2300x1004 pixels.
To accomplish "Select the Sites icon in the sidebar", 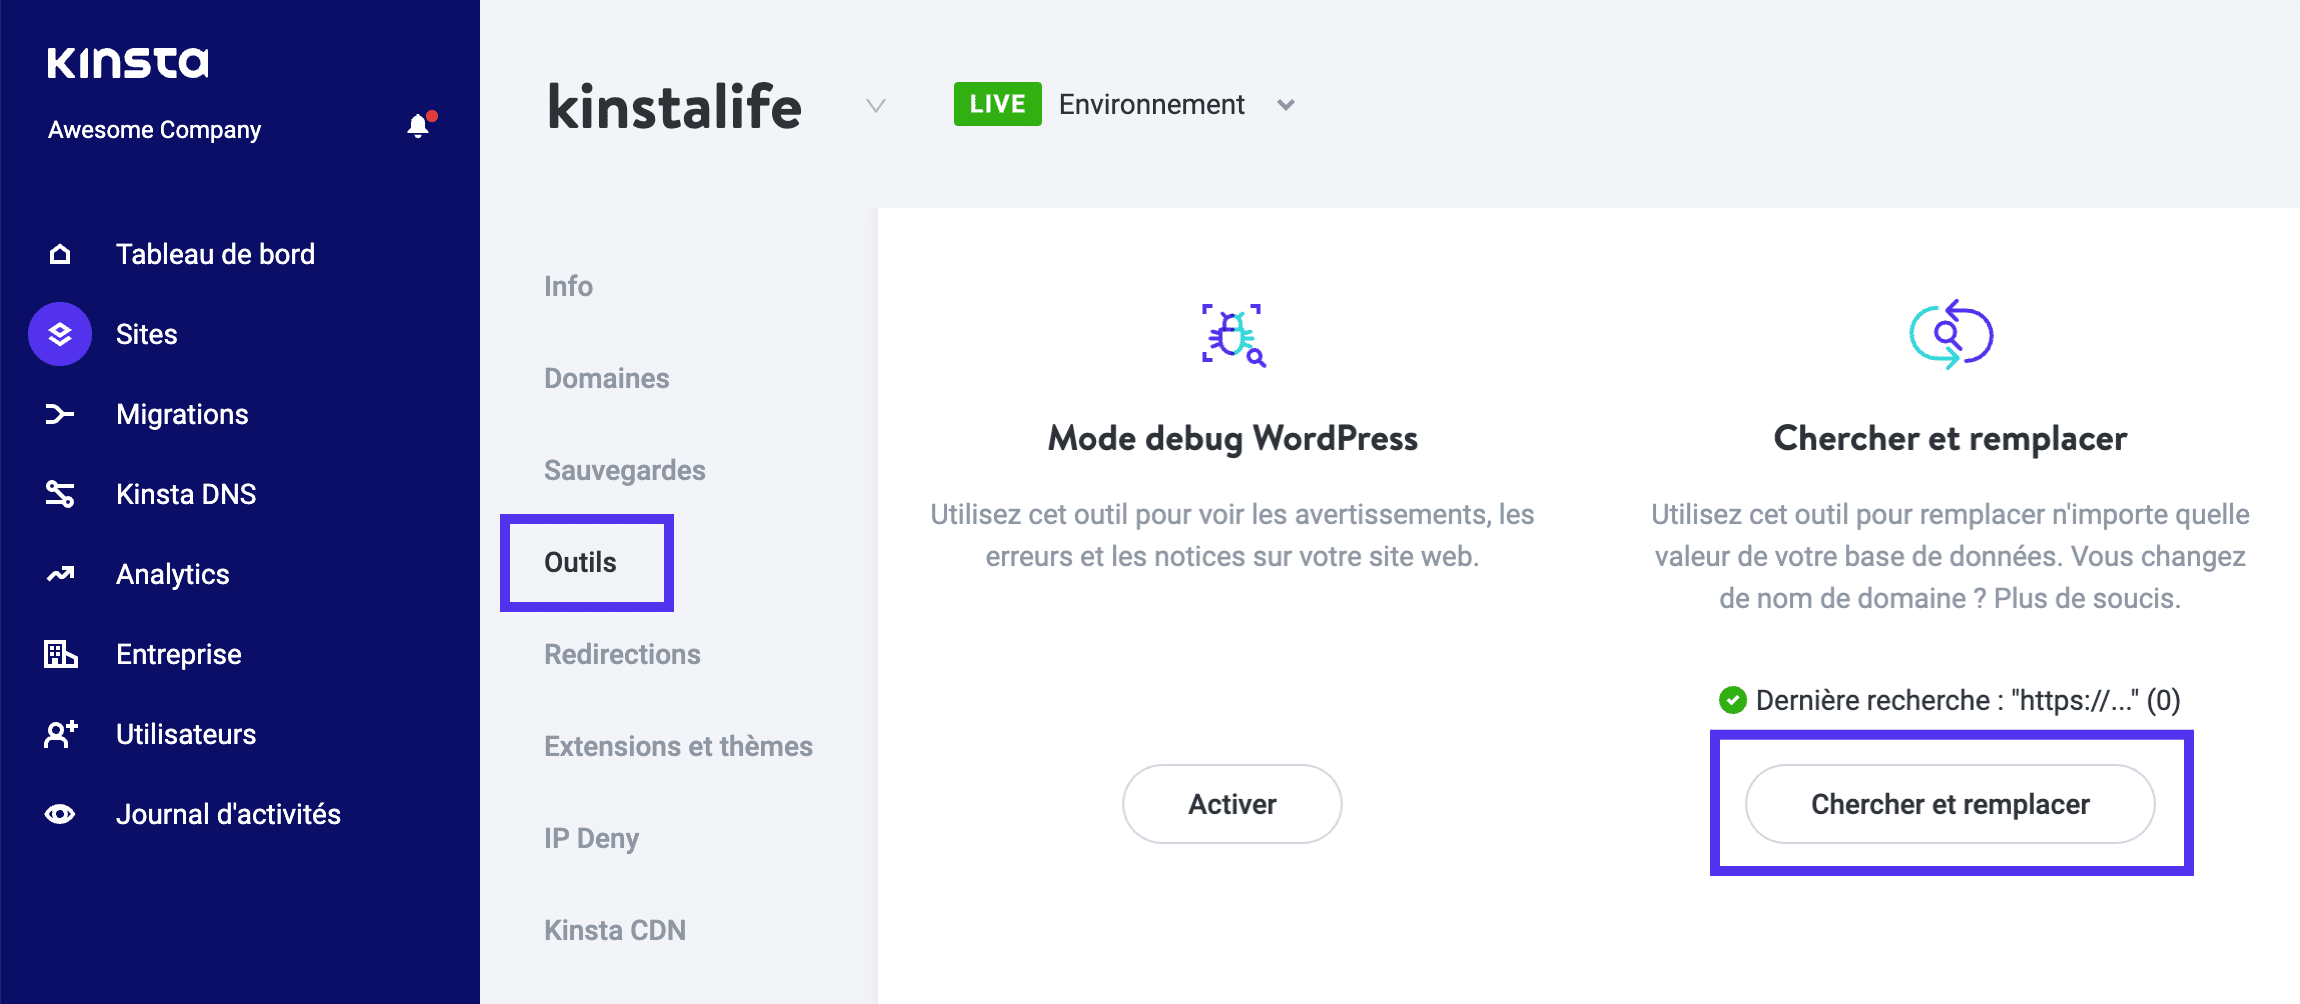I will click(x=59, y=334).
